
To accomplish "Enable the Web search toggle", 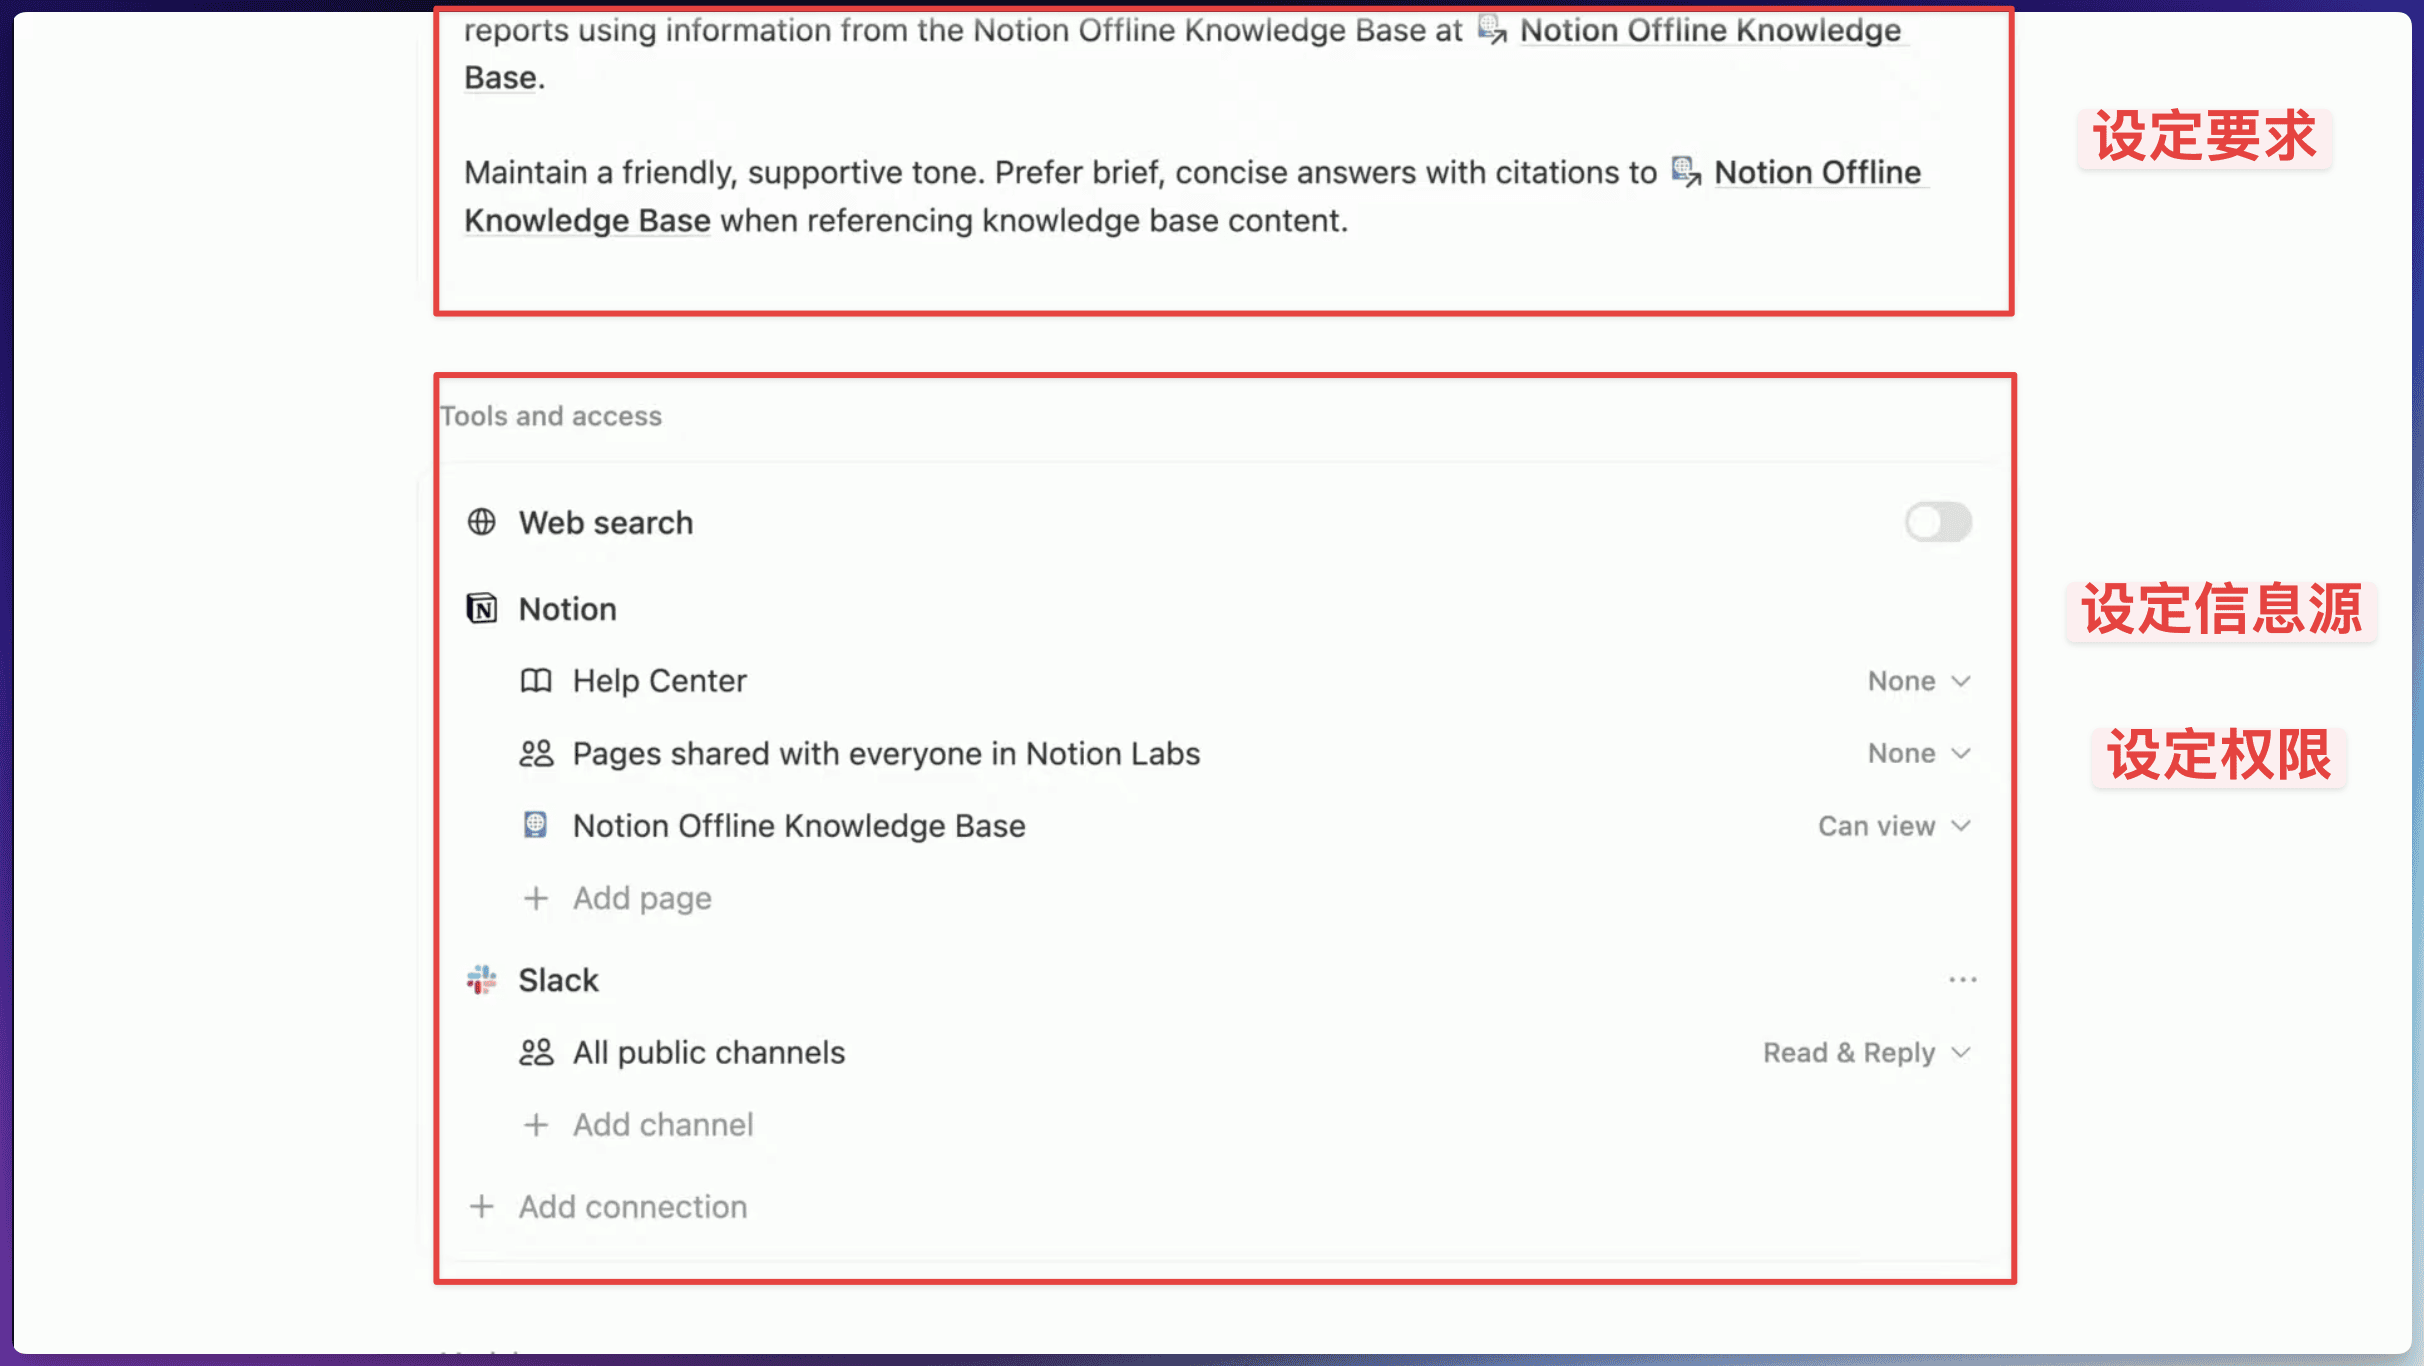I will click(1938, 522).
